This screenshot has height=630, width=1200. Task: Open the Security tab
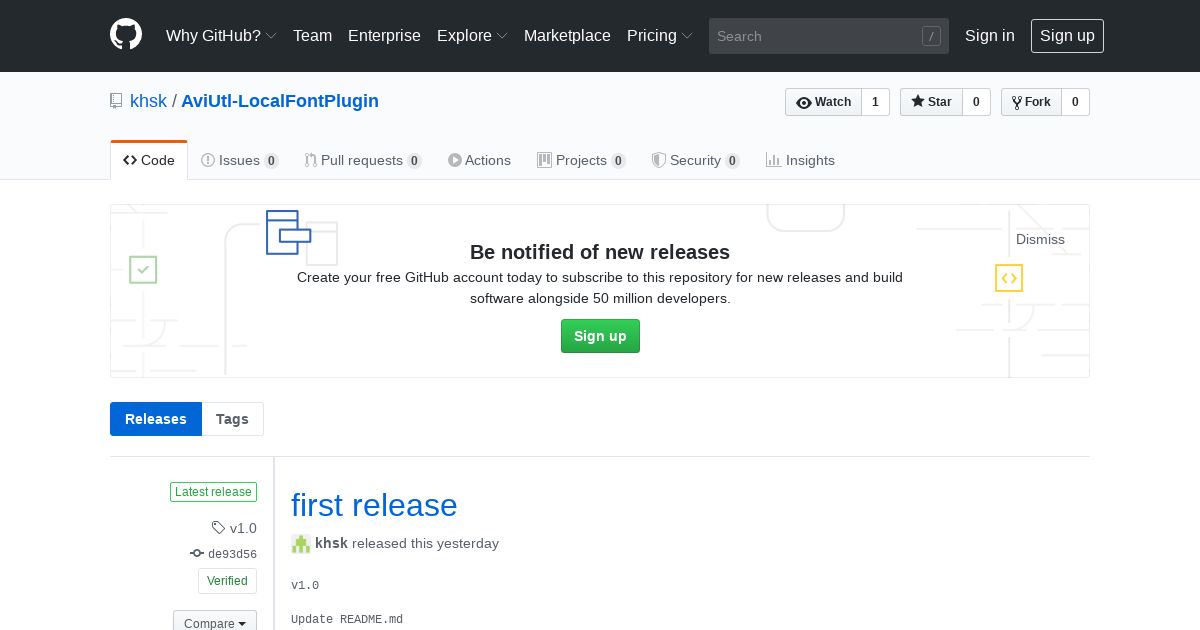(x=695, y=160)
